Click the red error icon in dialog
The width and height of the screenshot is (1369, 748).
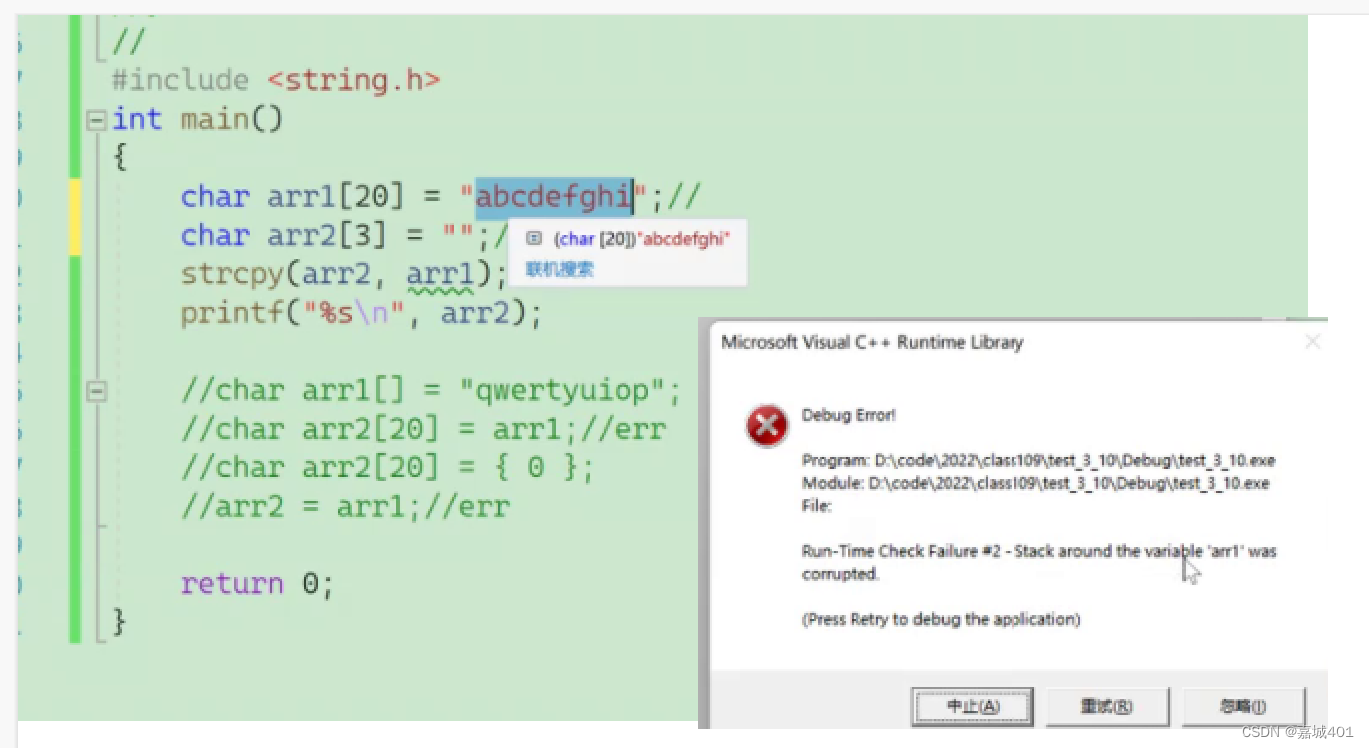[x=767, y=427]
